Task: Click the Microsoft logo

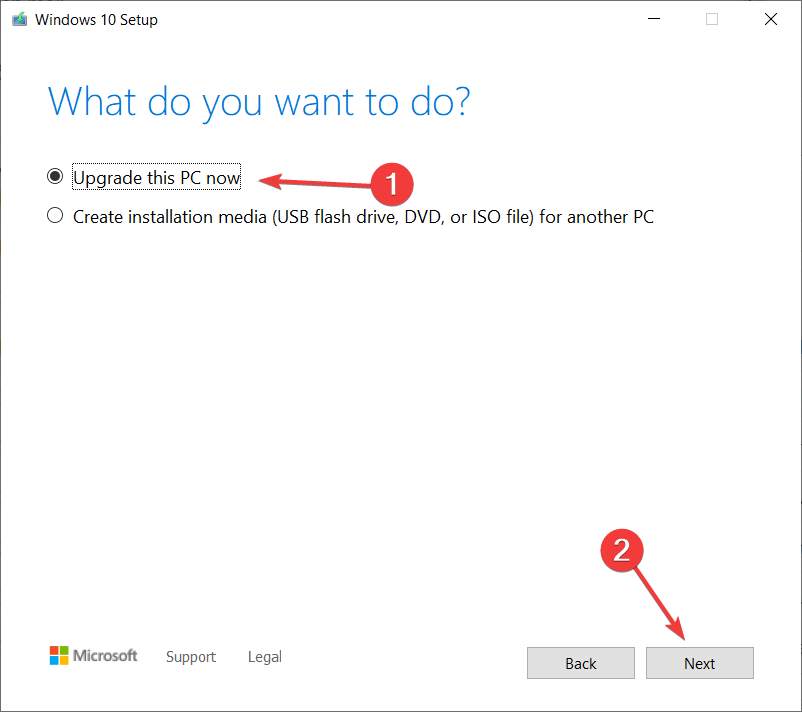Action: (x=93, y=655)
